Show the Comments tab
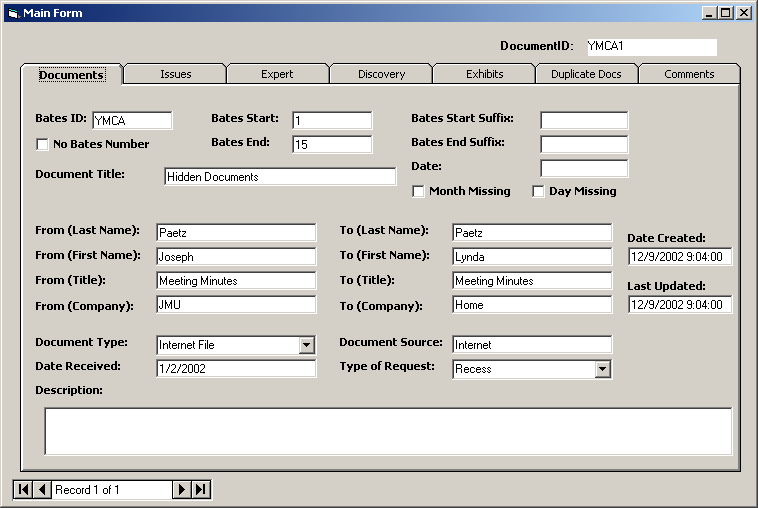The height and width of the screenshot is (508, 758). 689,74
